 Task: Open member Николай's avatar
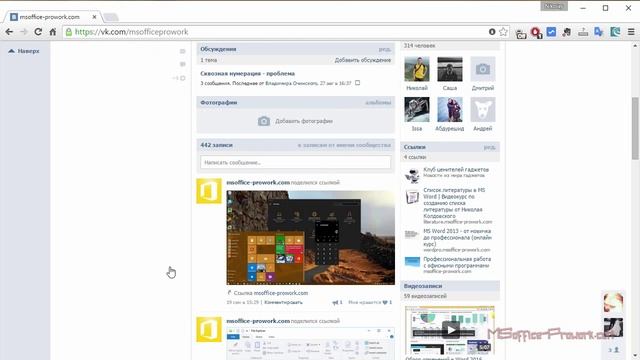coord(417,69)
